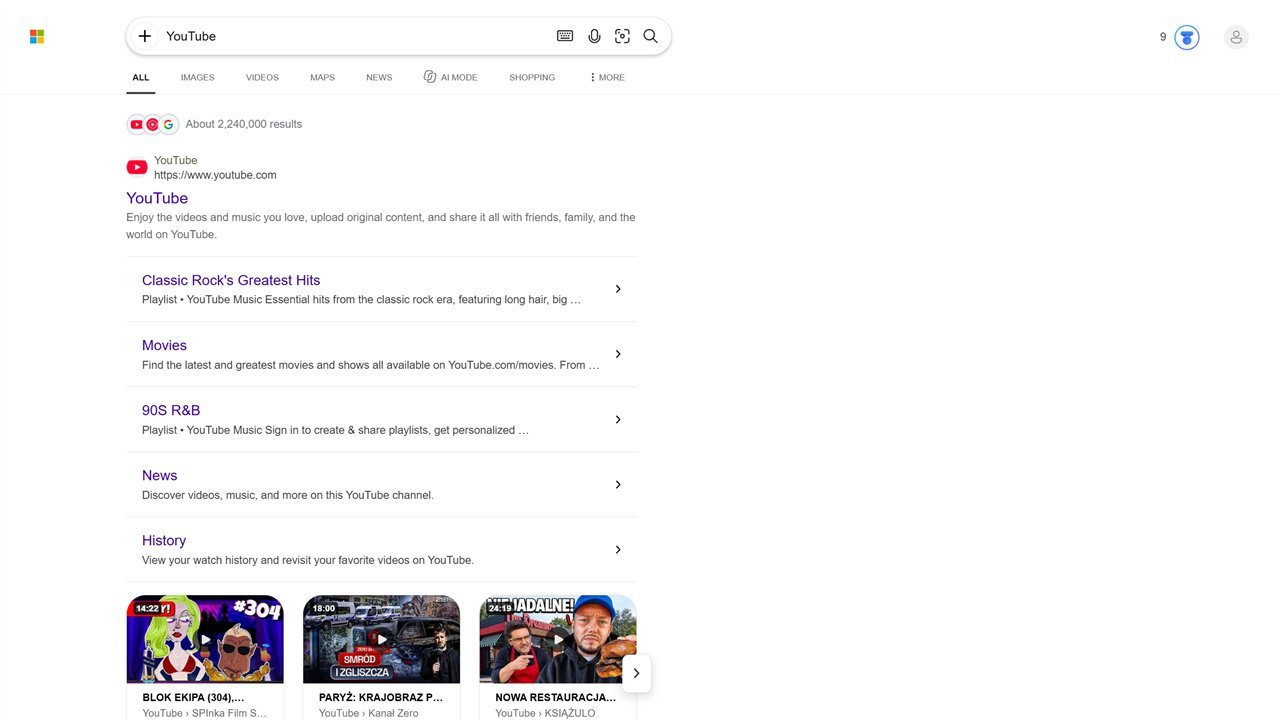The height and width of the screenshot is (720, 1280).
Task: Expand Classic Rock's Greatest Hits chevron
Action: pos(618,289)
